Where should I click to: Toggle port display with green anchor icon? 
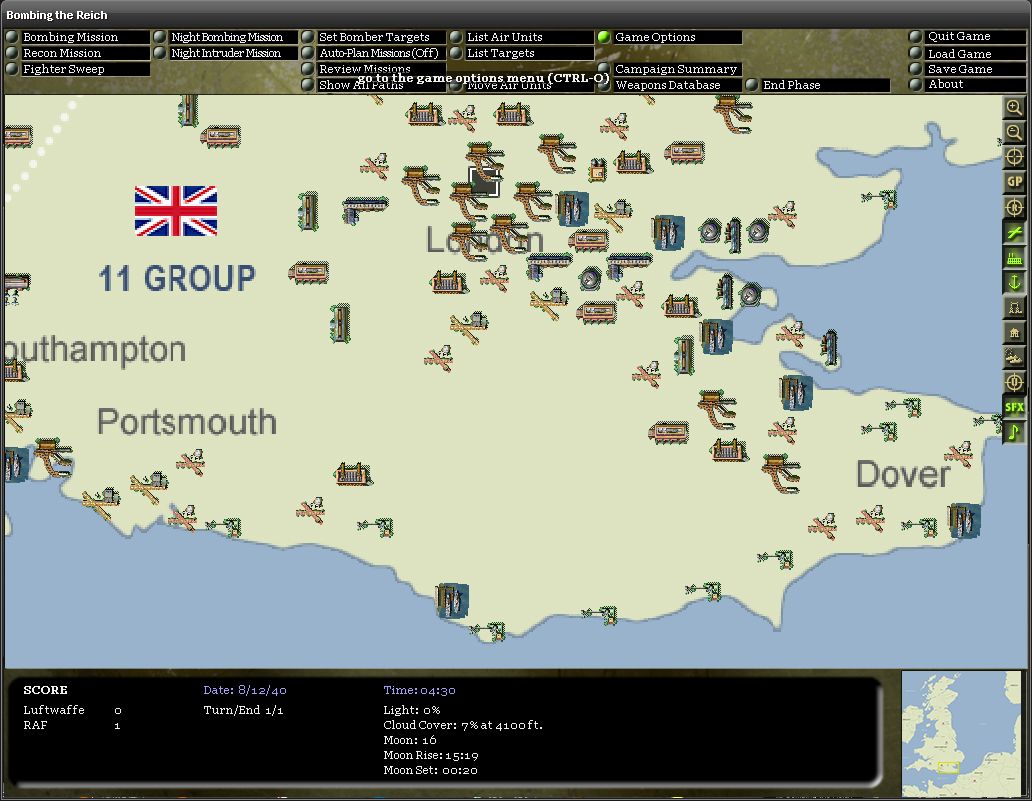[1014, 282]
